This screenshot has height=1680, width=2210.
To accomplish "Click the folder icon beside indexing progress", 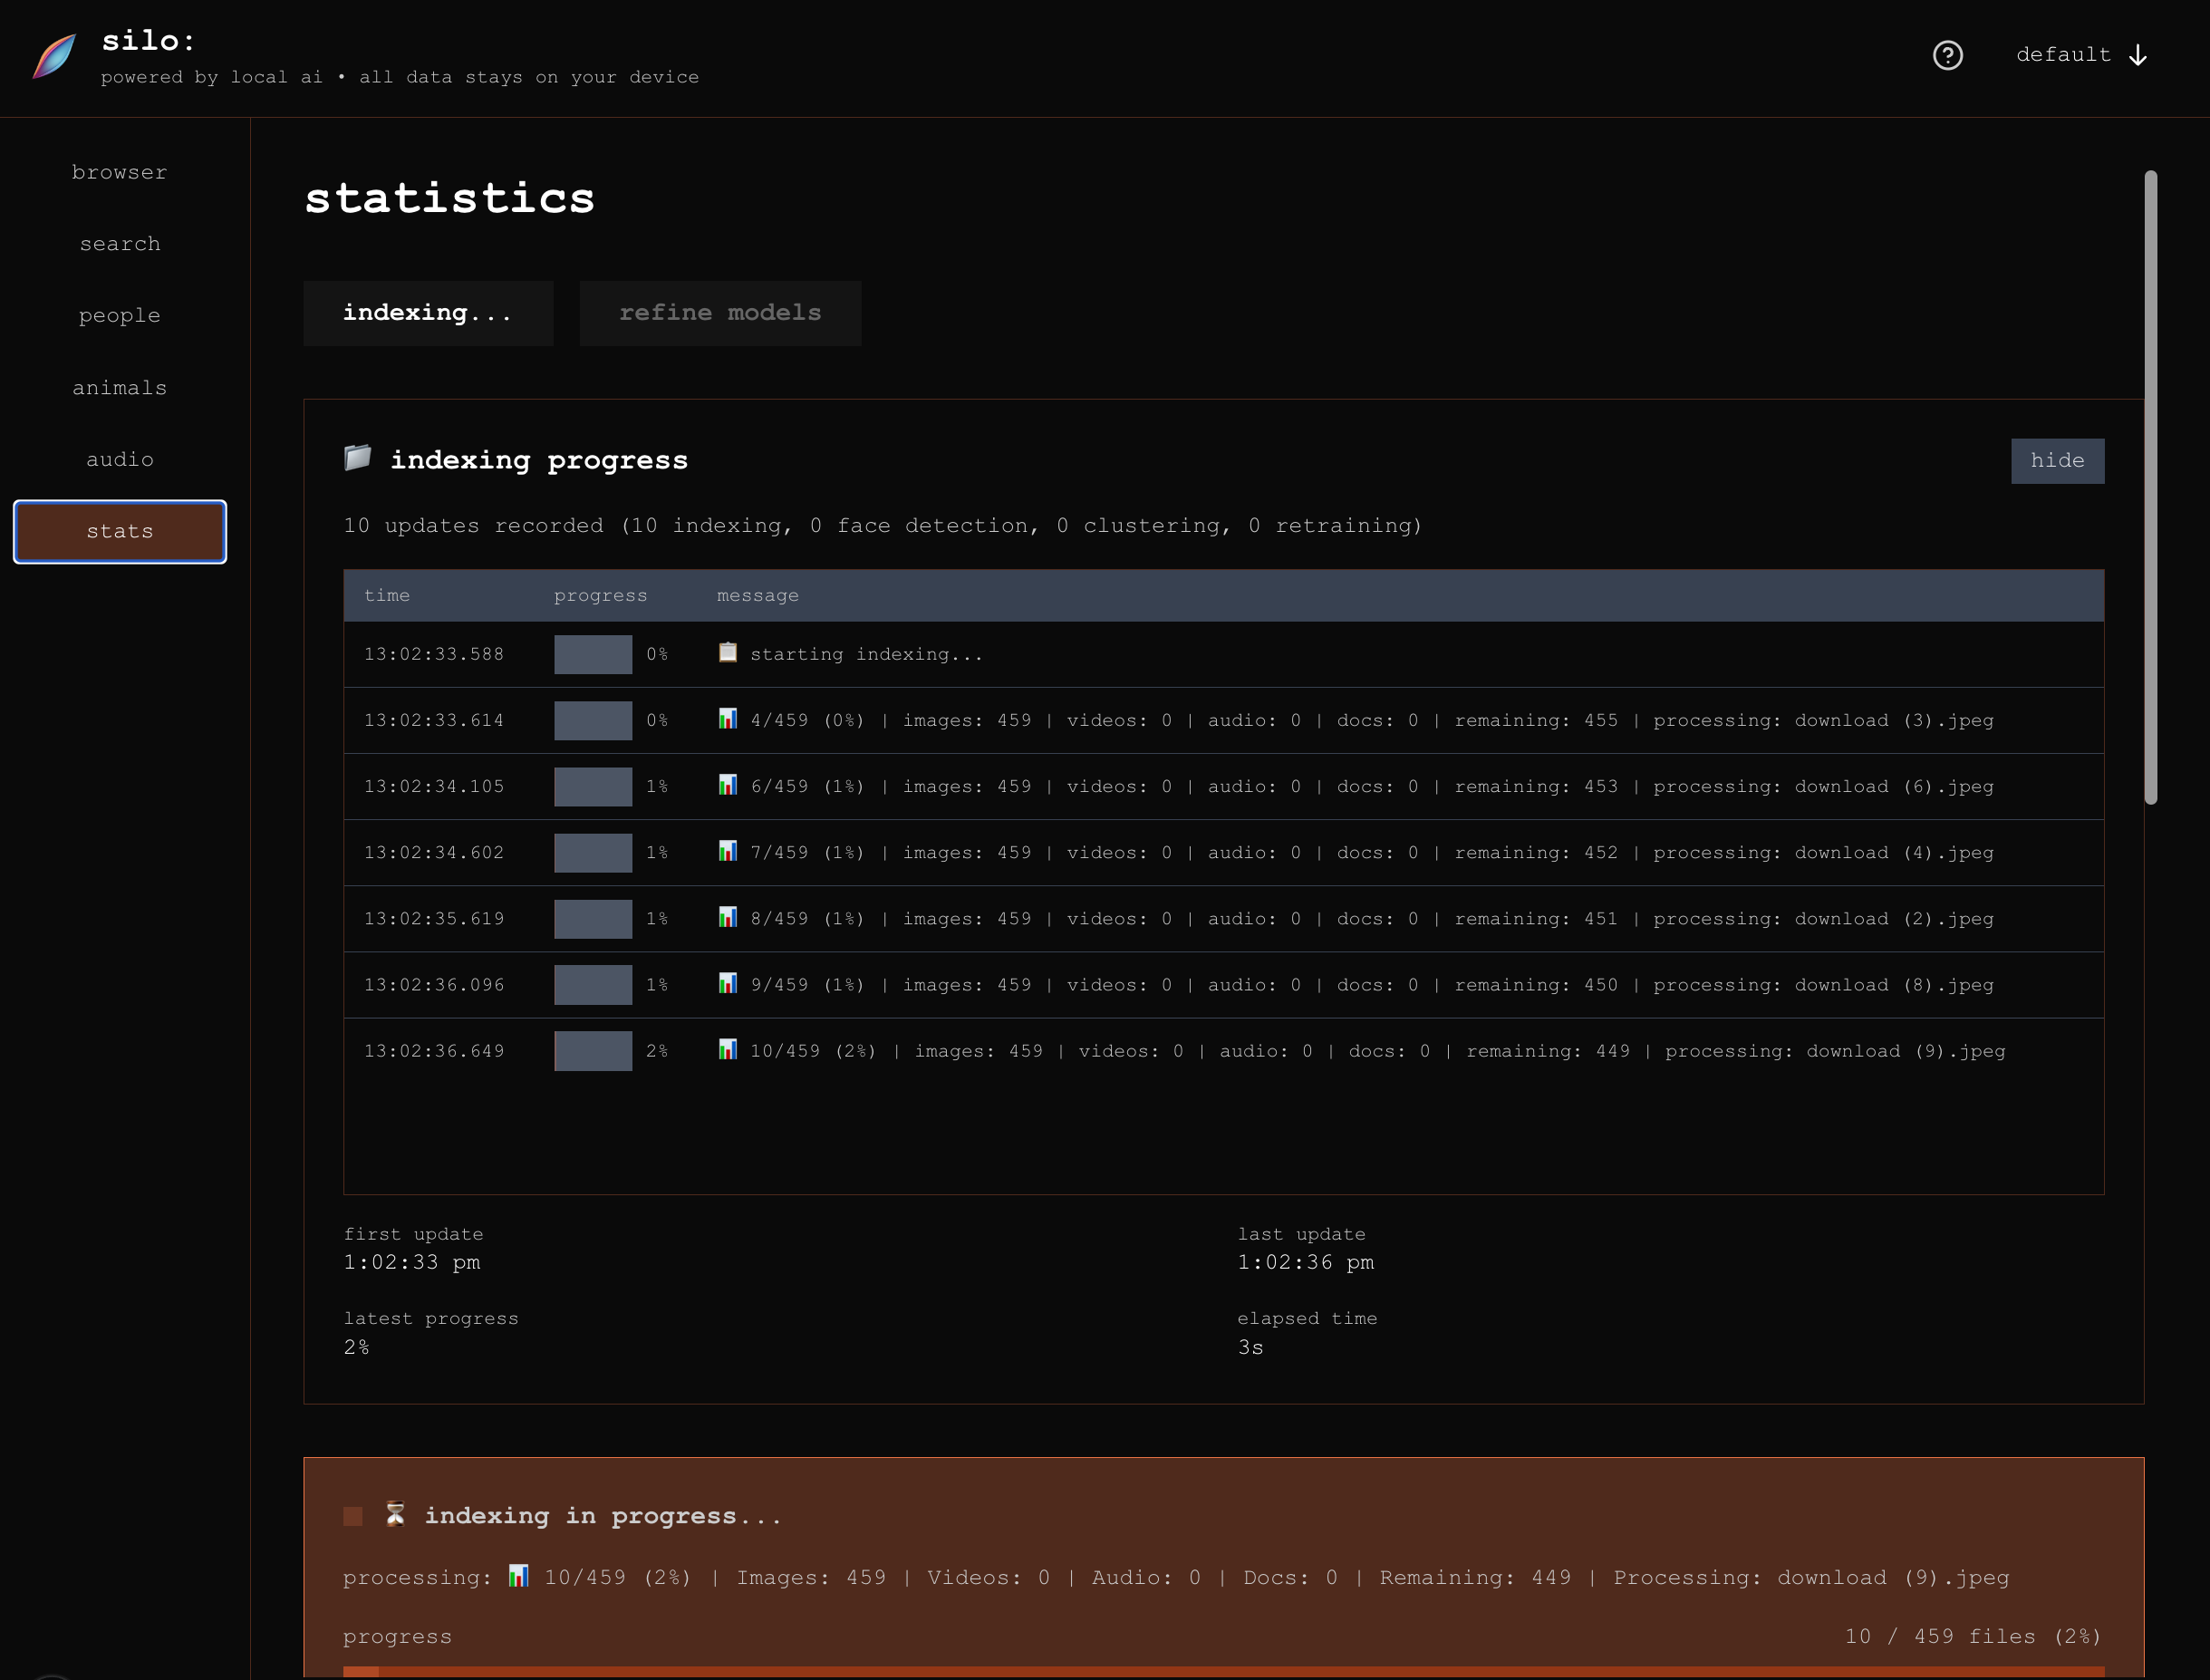I will [x=356, y=459].
